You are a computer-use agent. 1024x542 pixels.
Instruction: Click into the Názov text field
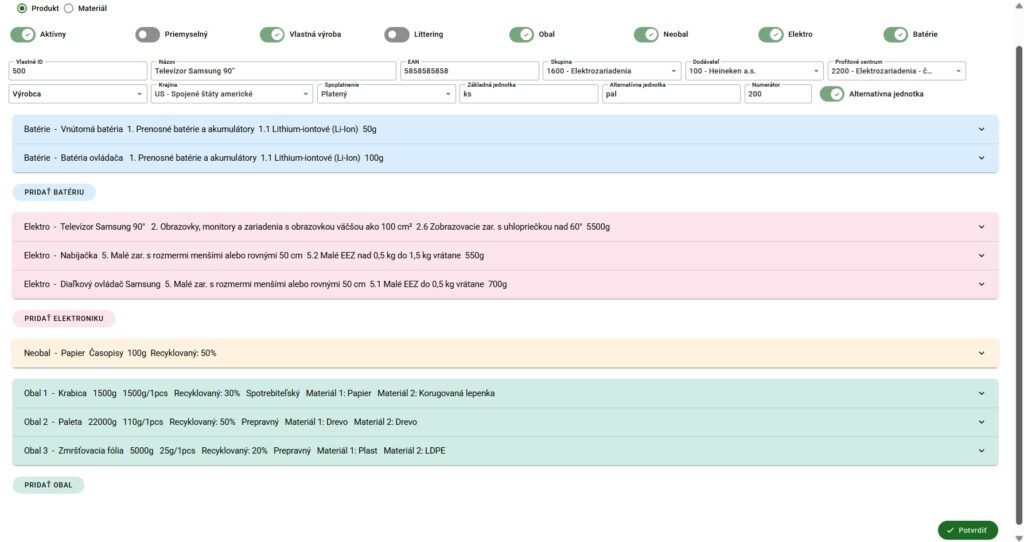click(273, 72)
